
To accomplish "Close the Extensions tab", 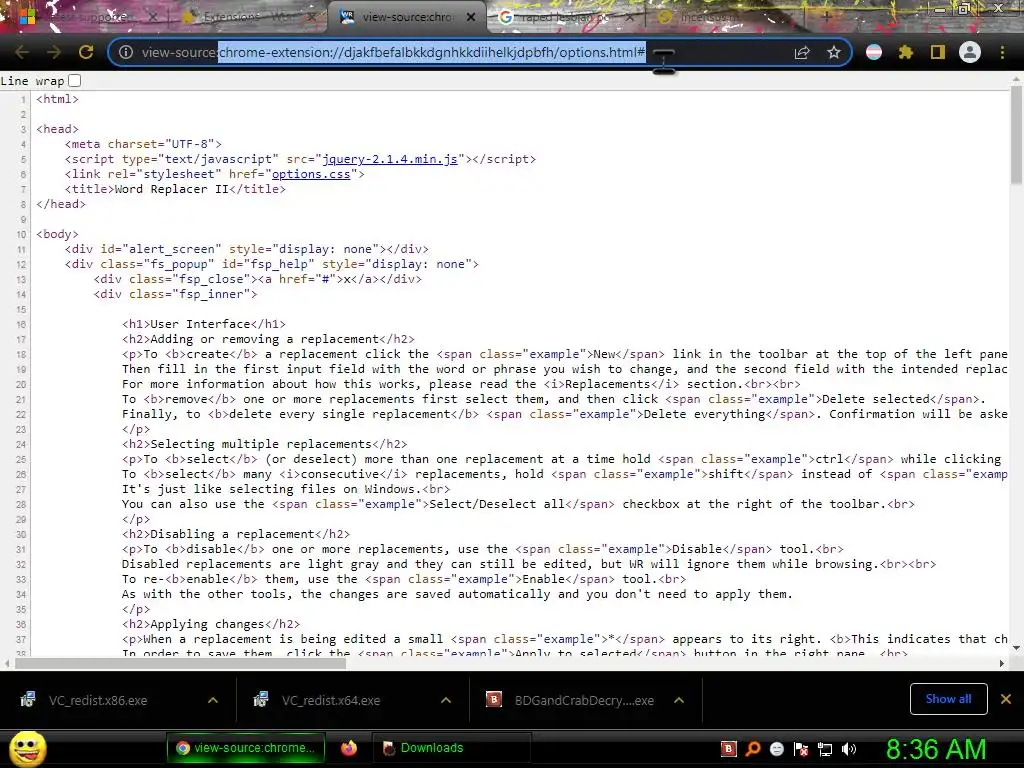I will point(311,17).
